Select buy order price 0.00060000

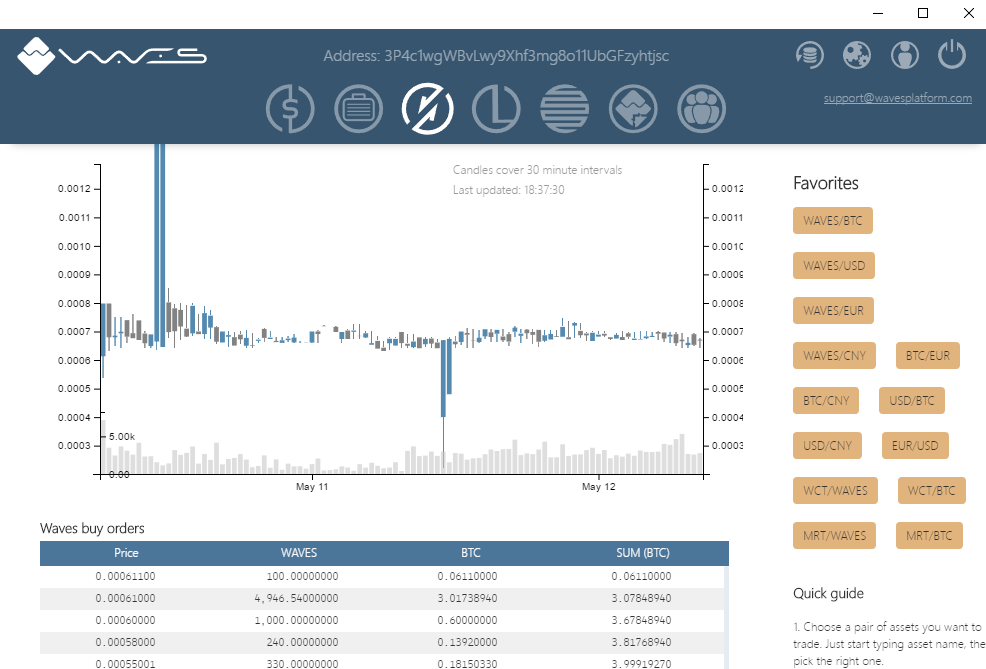126,621
